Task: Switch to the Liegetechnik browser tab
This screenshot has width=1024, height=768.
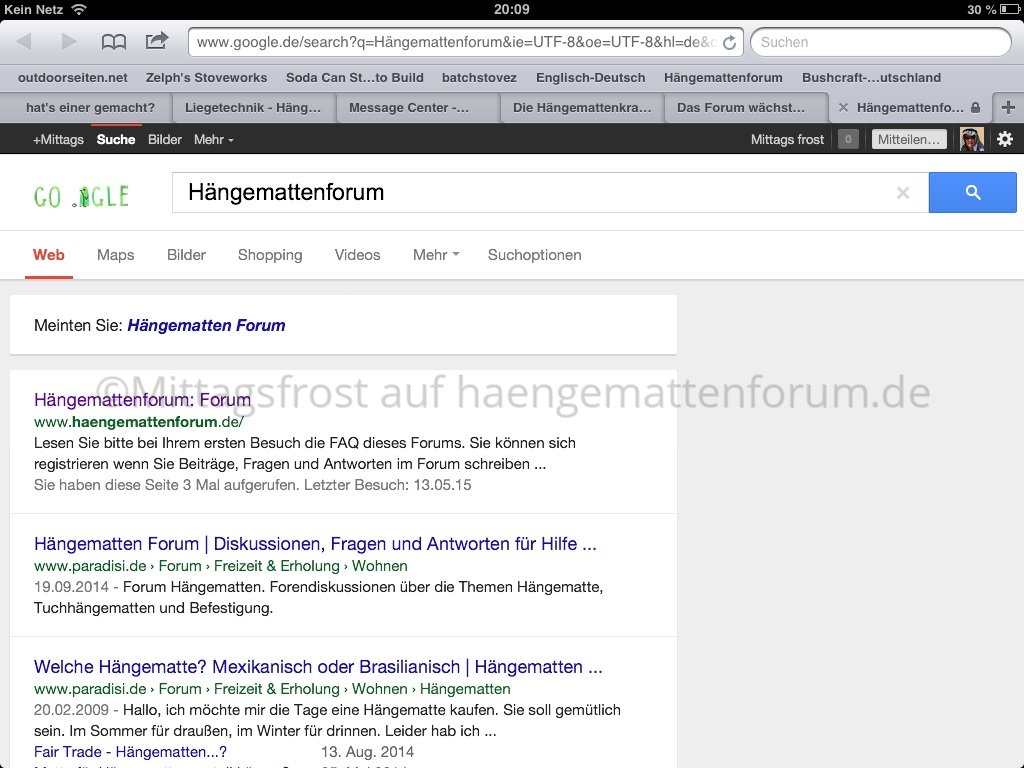Action: pyautogui.click(x=253, y=108)
